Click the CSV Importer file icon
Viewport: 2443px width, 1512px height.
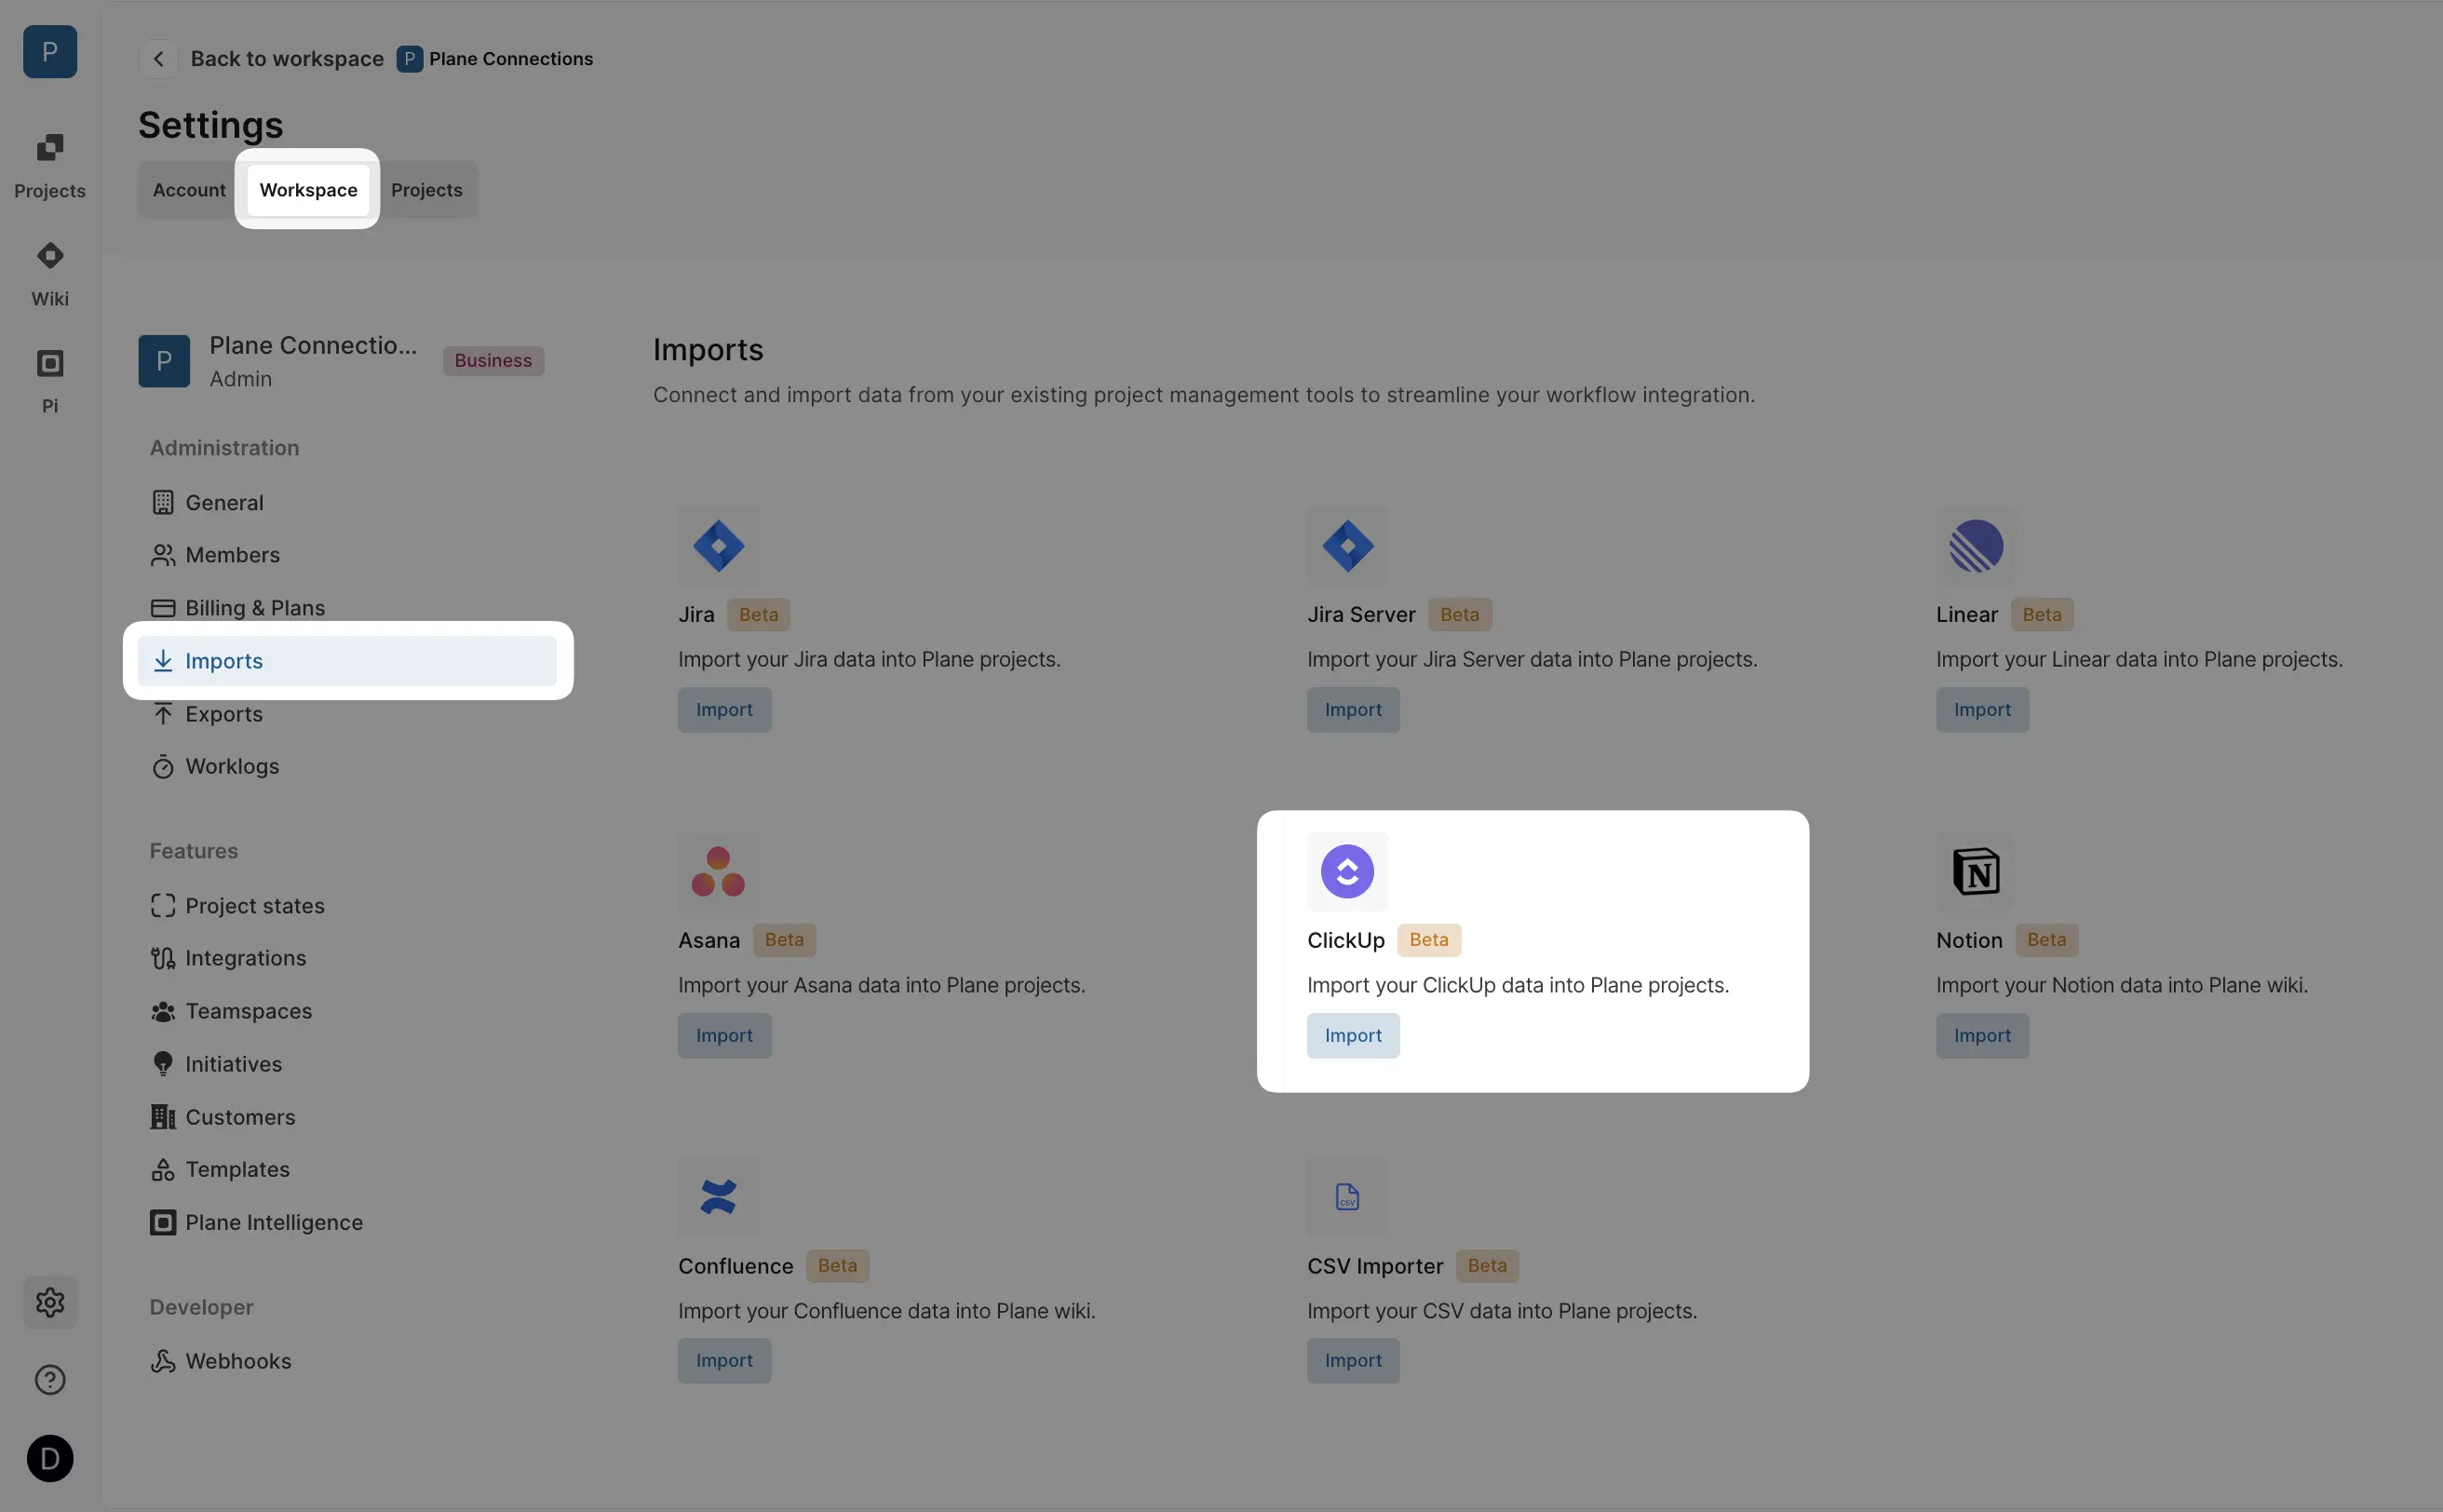coord(1347,1197)
